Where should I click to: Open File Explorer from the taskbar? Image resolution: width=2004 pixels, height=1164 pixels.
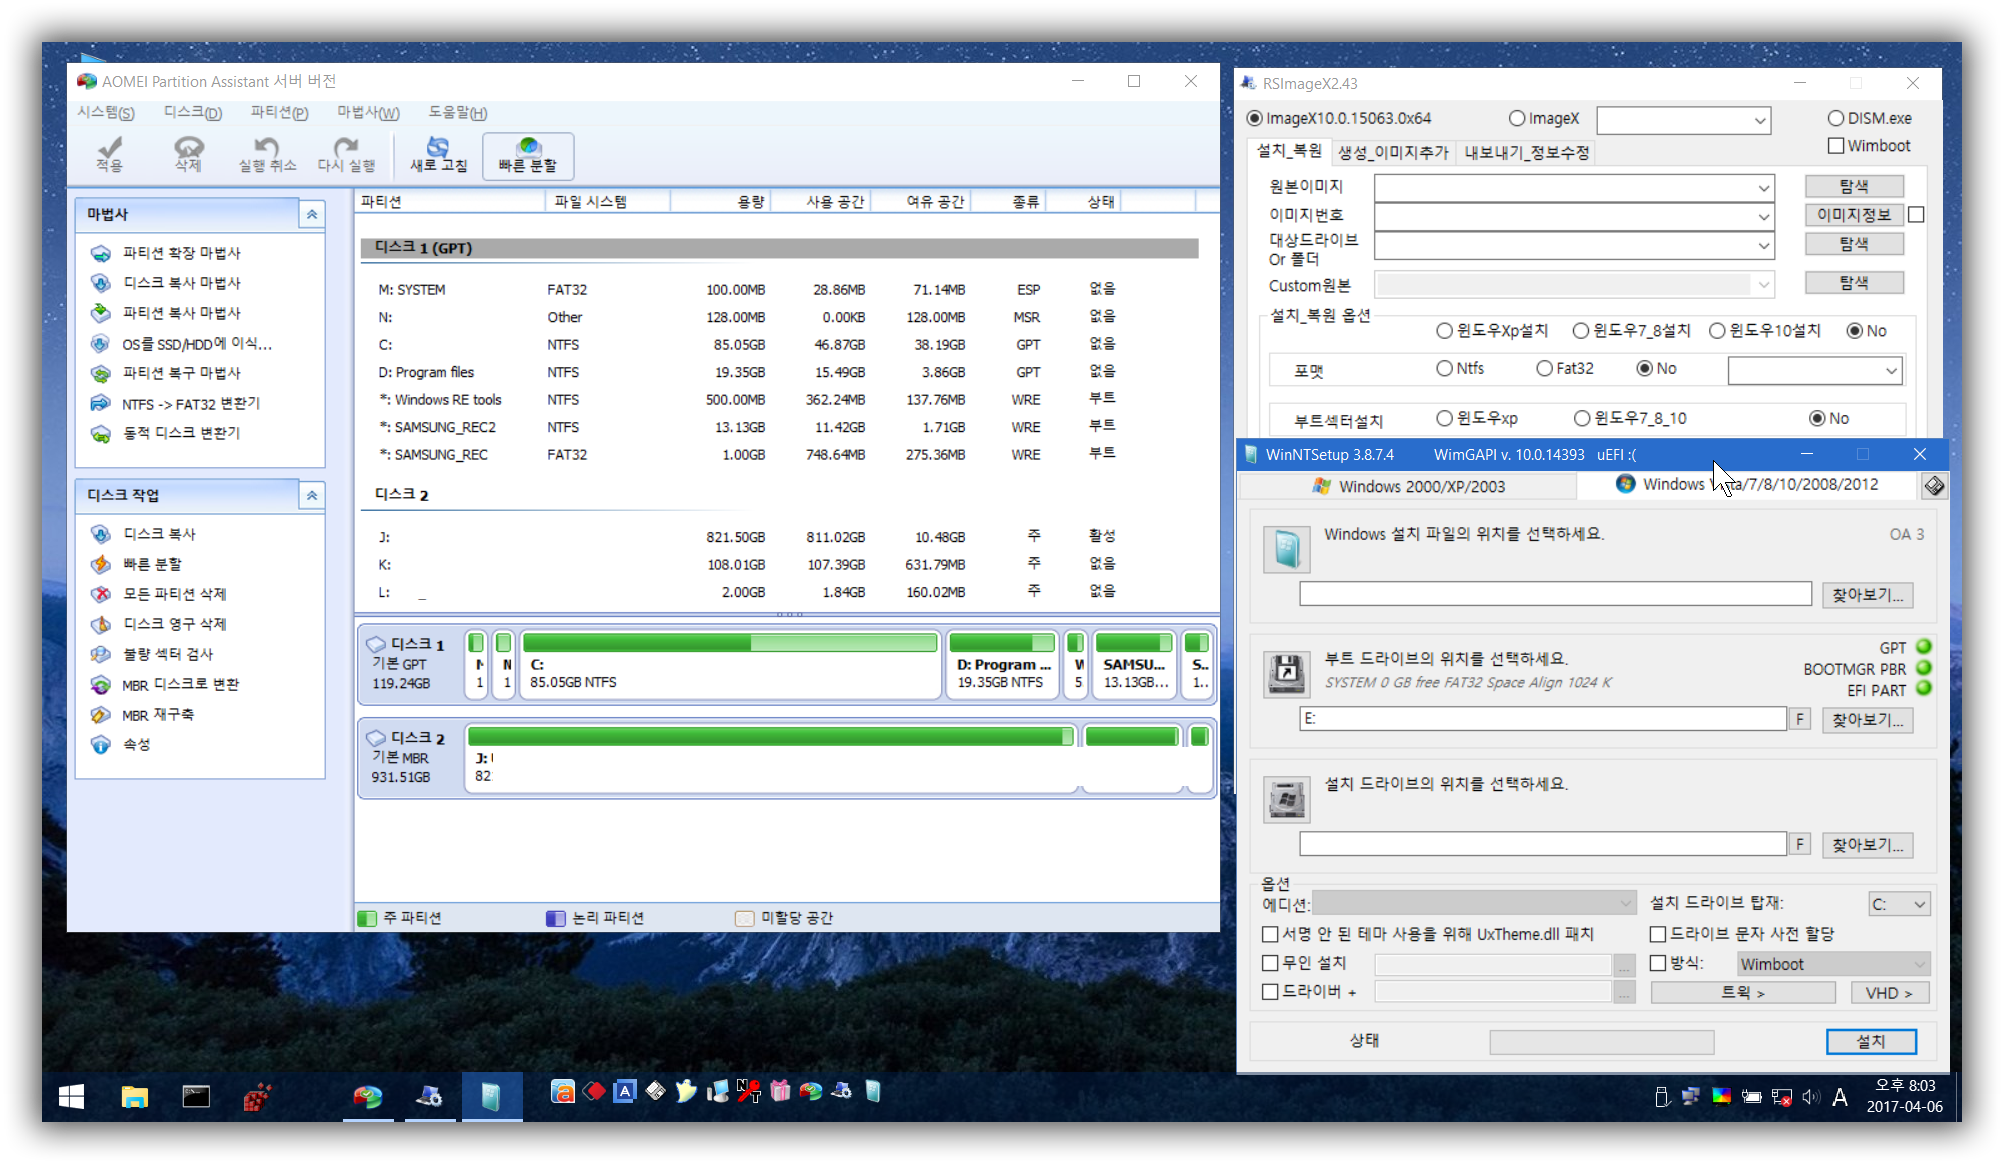pyautogui.click(x=135, y=1097)
